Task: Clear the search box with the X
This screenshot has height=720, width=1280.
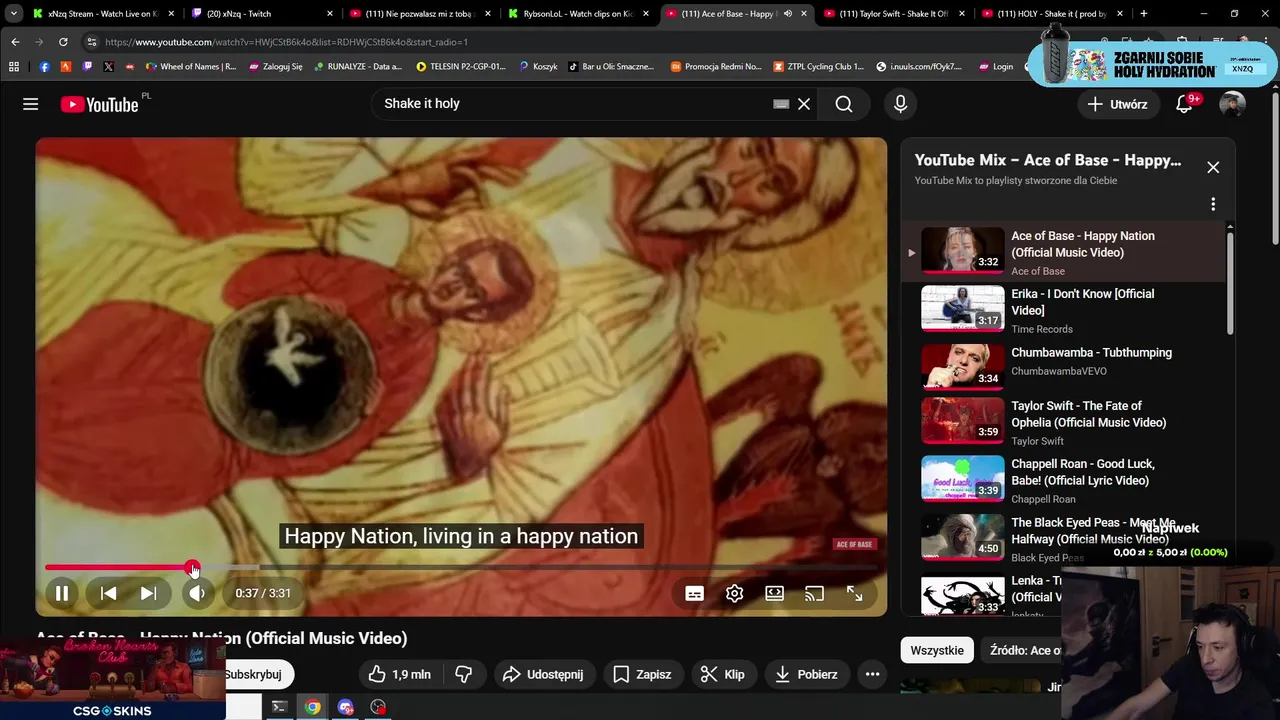Action: pyautogui.click(x=804, y=104)
